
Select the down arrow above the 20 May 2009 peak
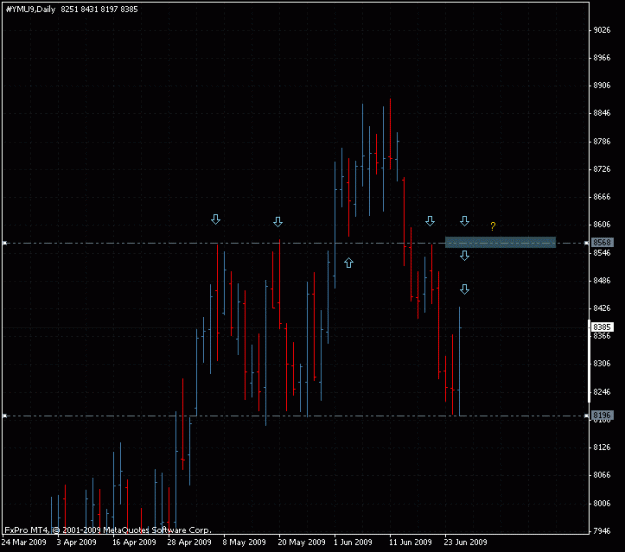click(x=278, y=222)
